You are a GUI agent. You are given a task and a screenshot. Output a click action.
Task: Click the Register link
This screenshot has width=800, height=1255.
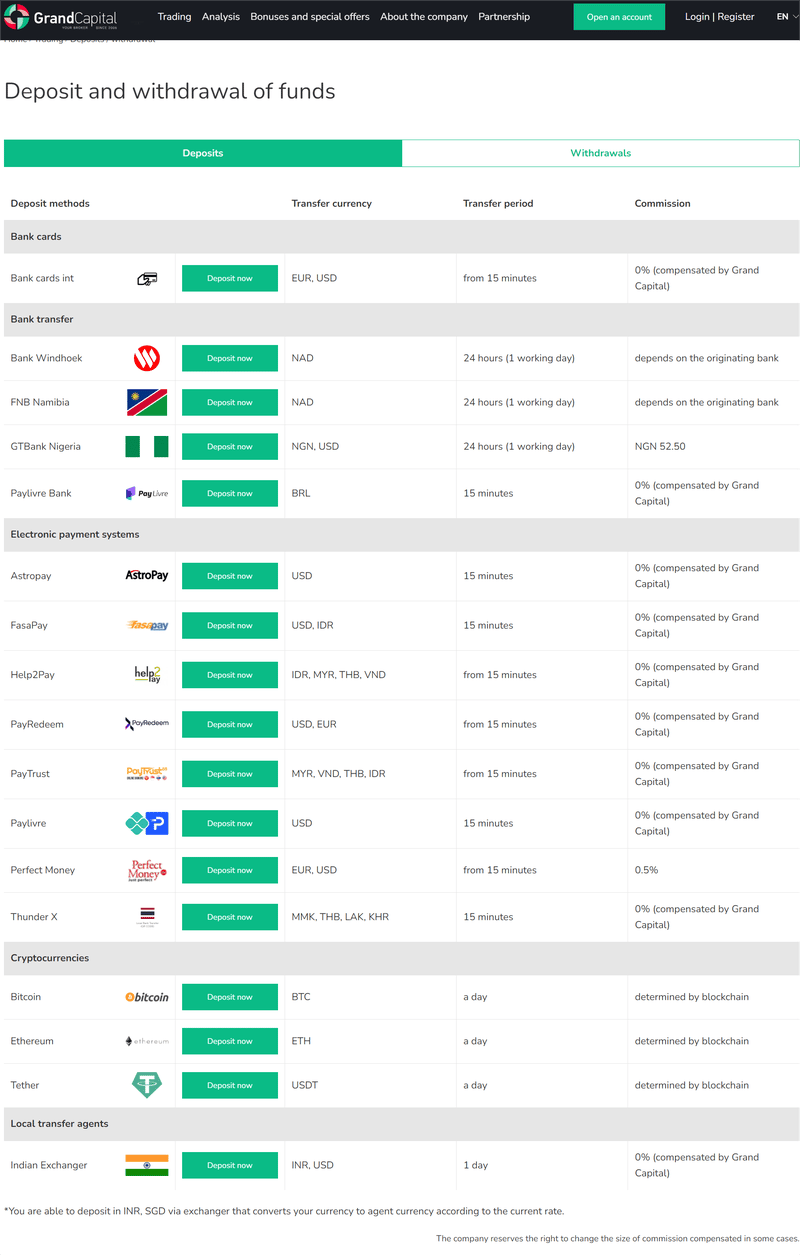(x=736, y=17)
